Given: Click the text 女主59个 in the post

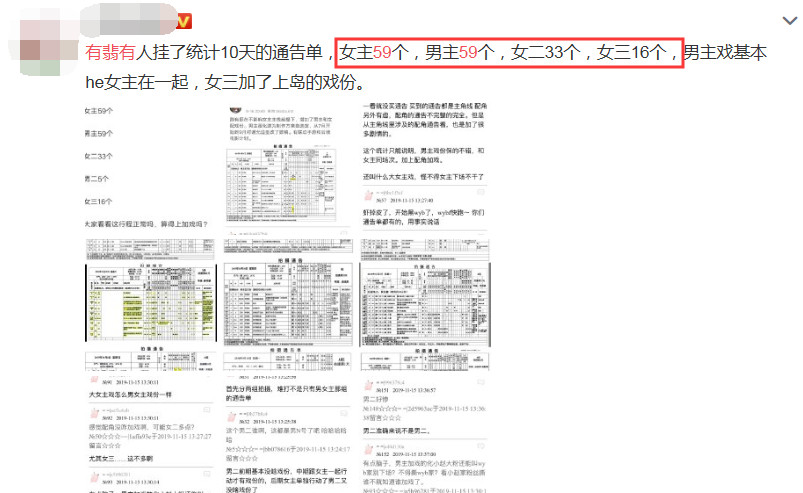Looking at the screenshot, I should (374, 52).
